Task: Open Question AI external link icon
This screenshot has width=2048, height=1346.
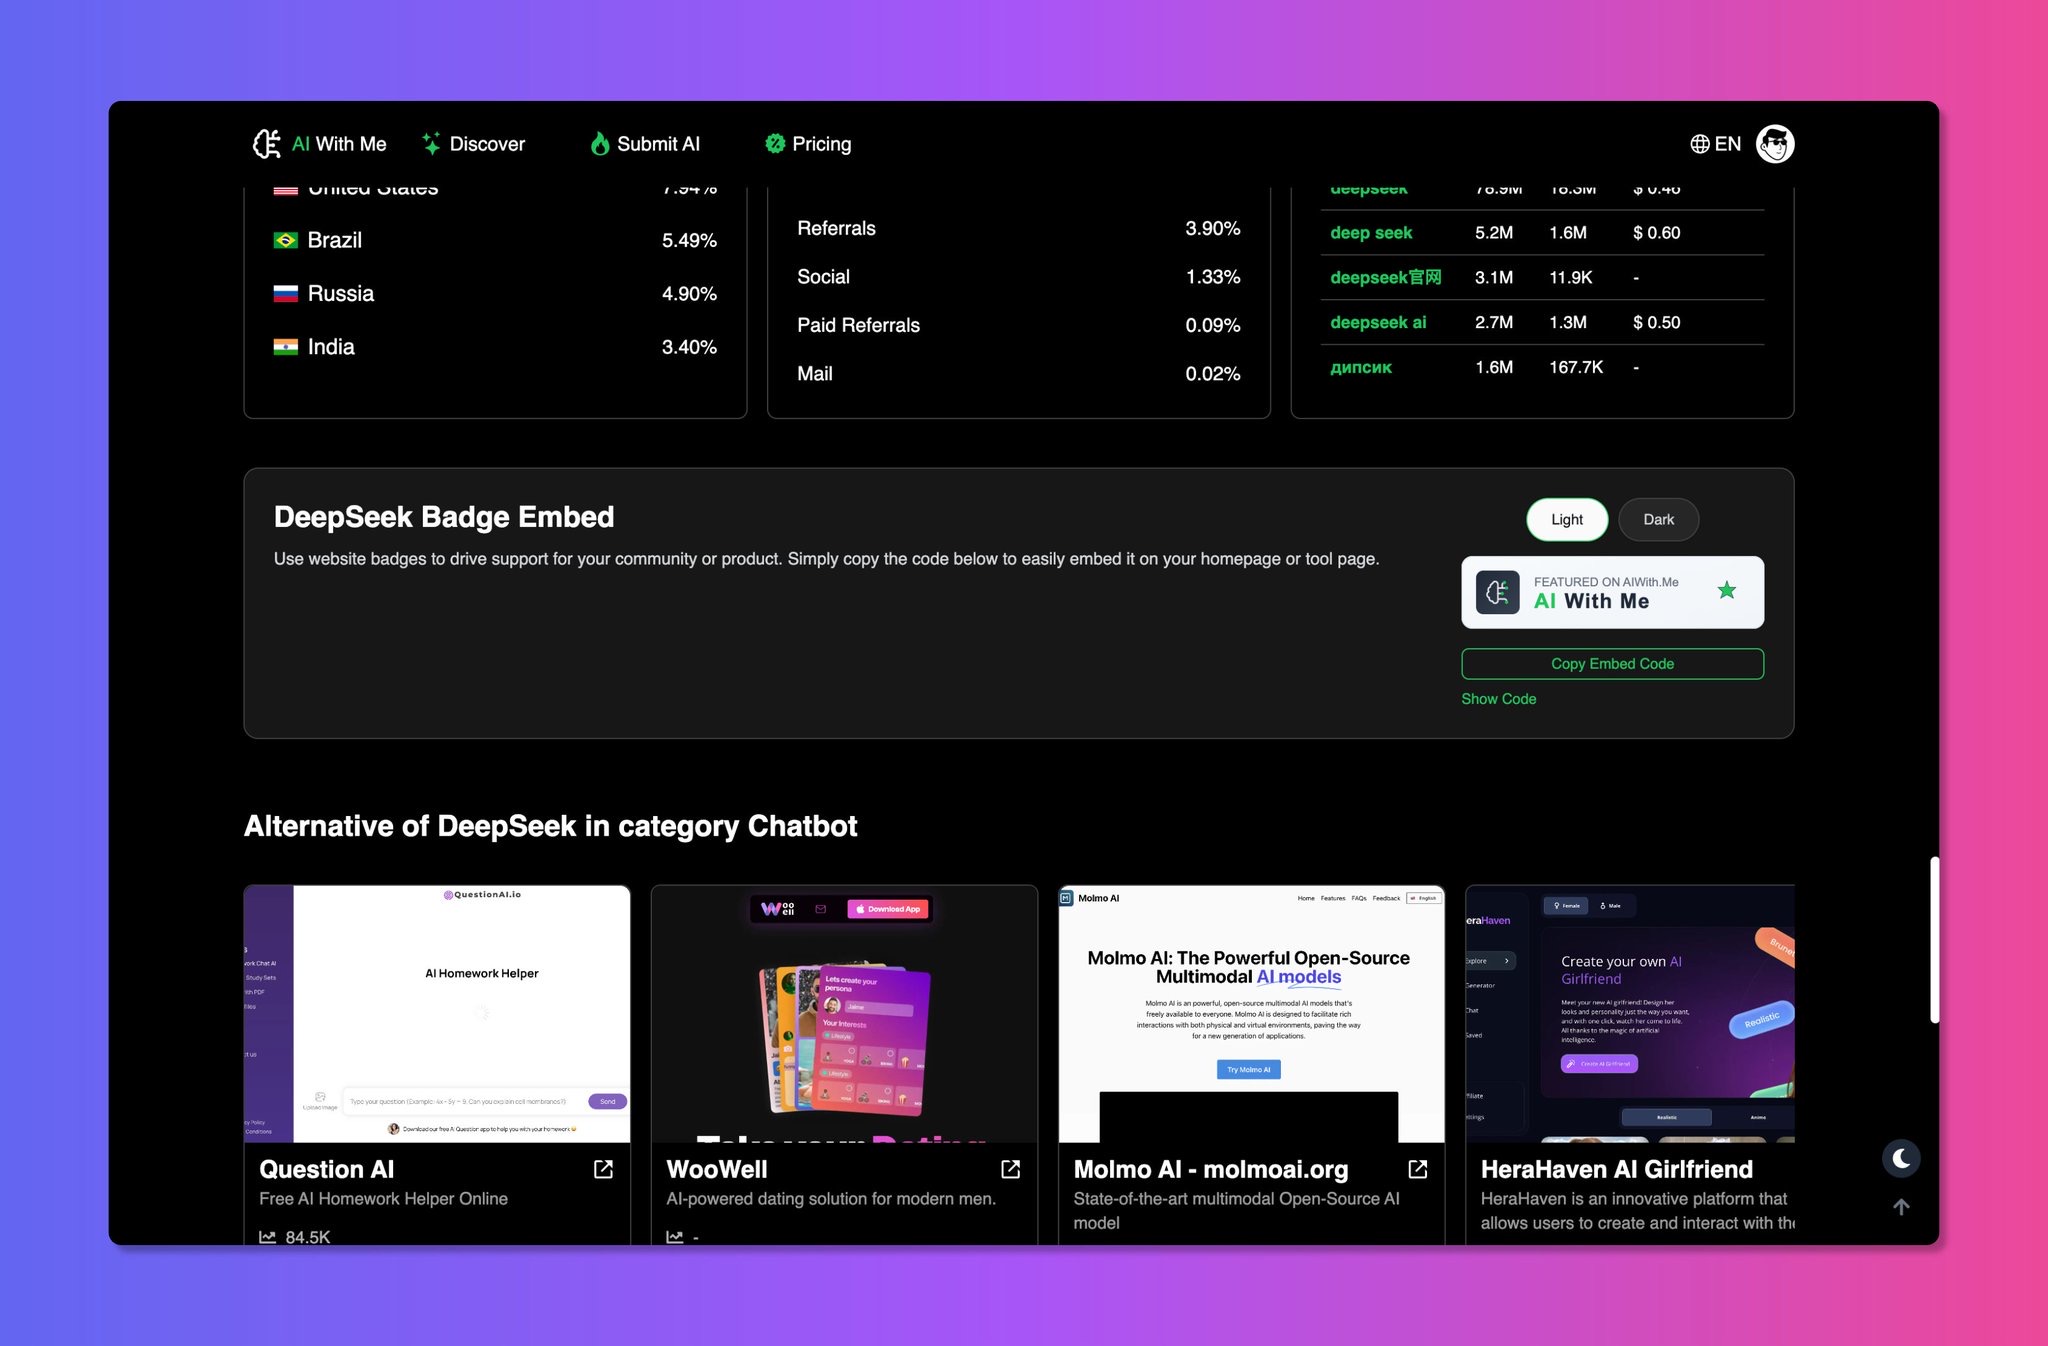Action: (603, 1169)
